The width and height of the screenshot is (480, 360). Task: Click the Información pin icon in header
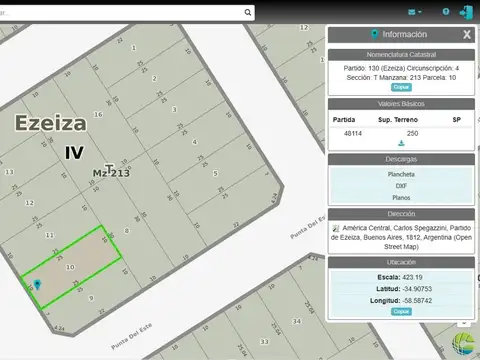click(x=375, y=34)
